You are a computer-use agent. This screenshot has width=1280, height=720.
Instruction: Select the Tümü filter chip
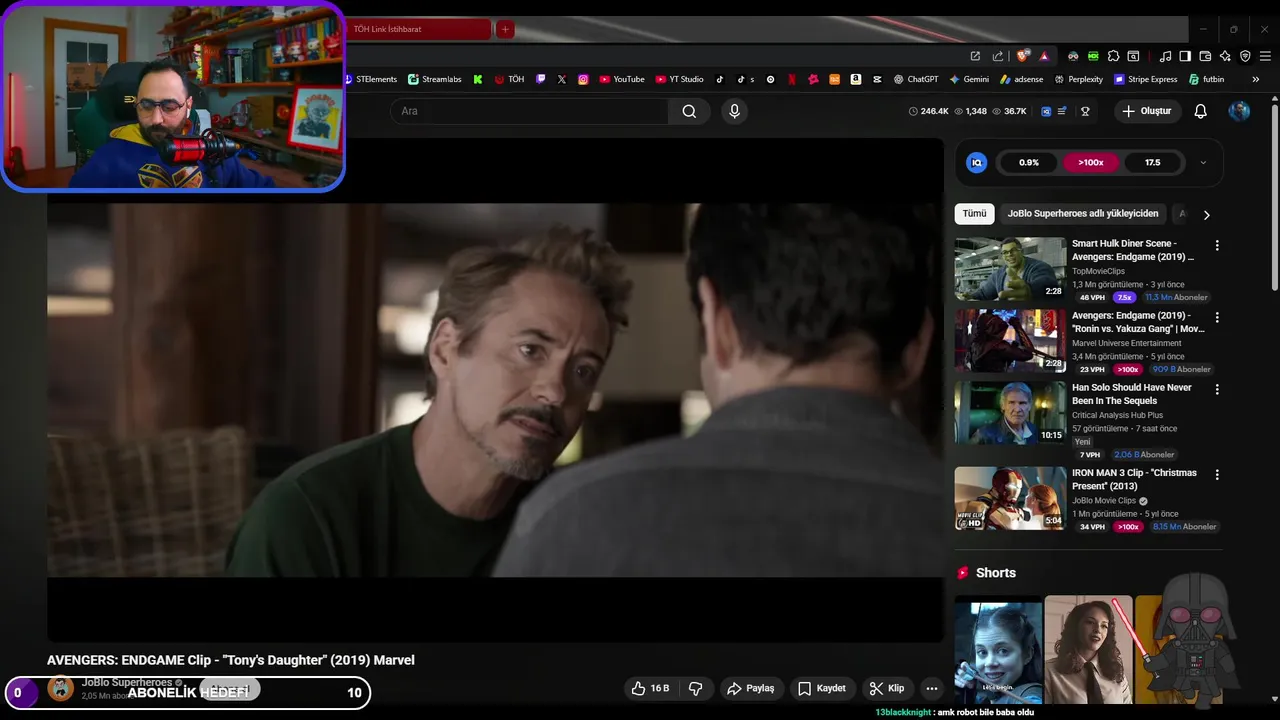point(974,214)
